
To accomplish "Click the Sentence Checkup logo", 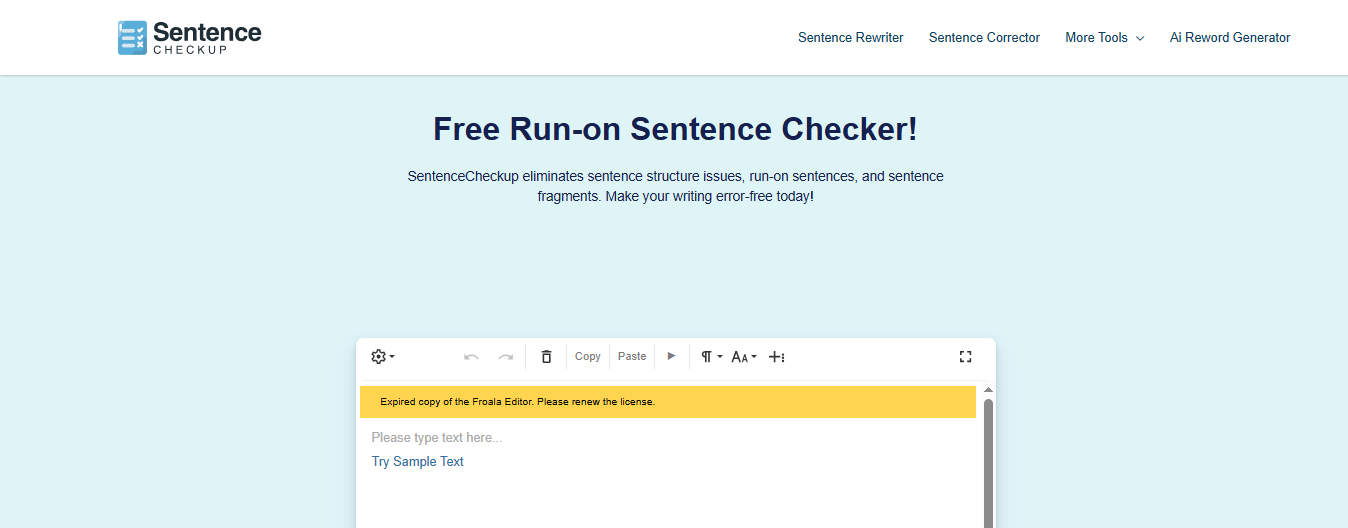I will 189,37.
